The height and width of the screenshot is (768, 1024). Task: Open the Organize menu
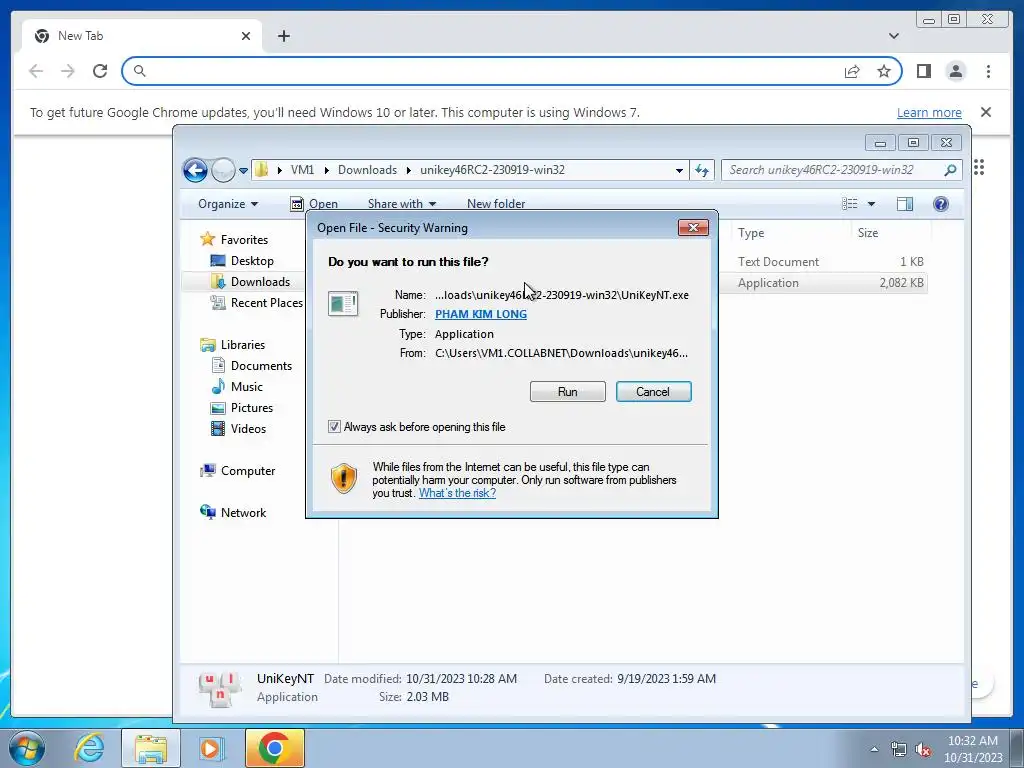[x=228, y=204]
